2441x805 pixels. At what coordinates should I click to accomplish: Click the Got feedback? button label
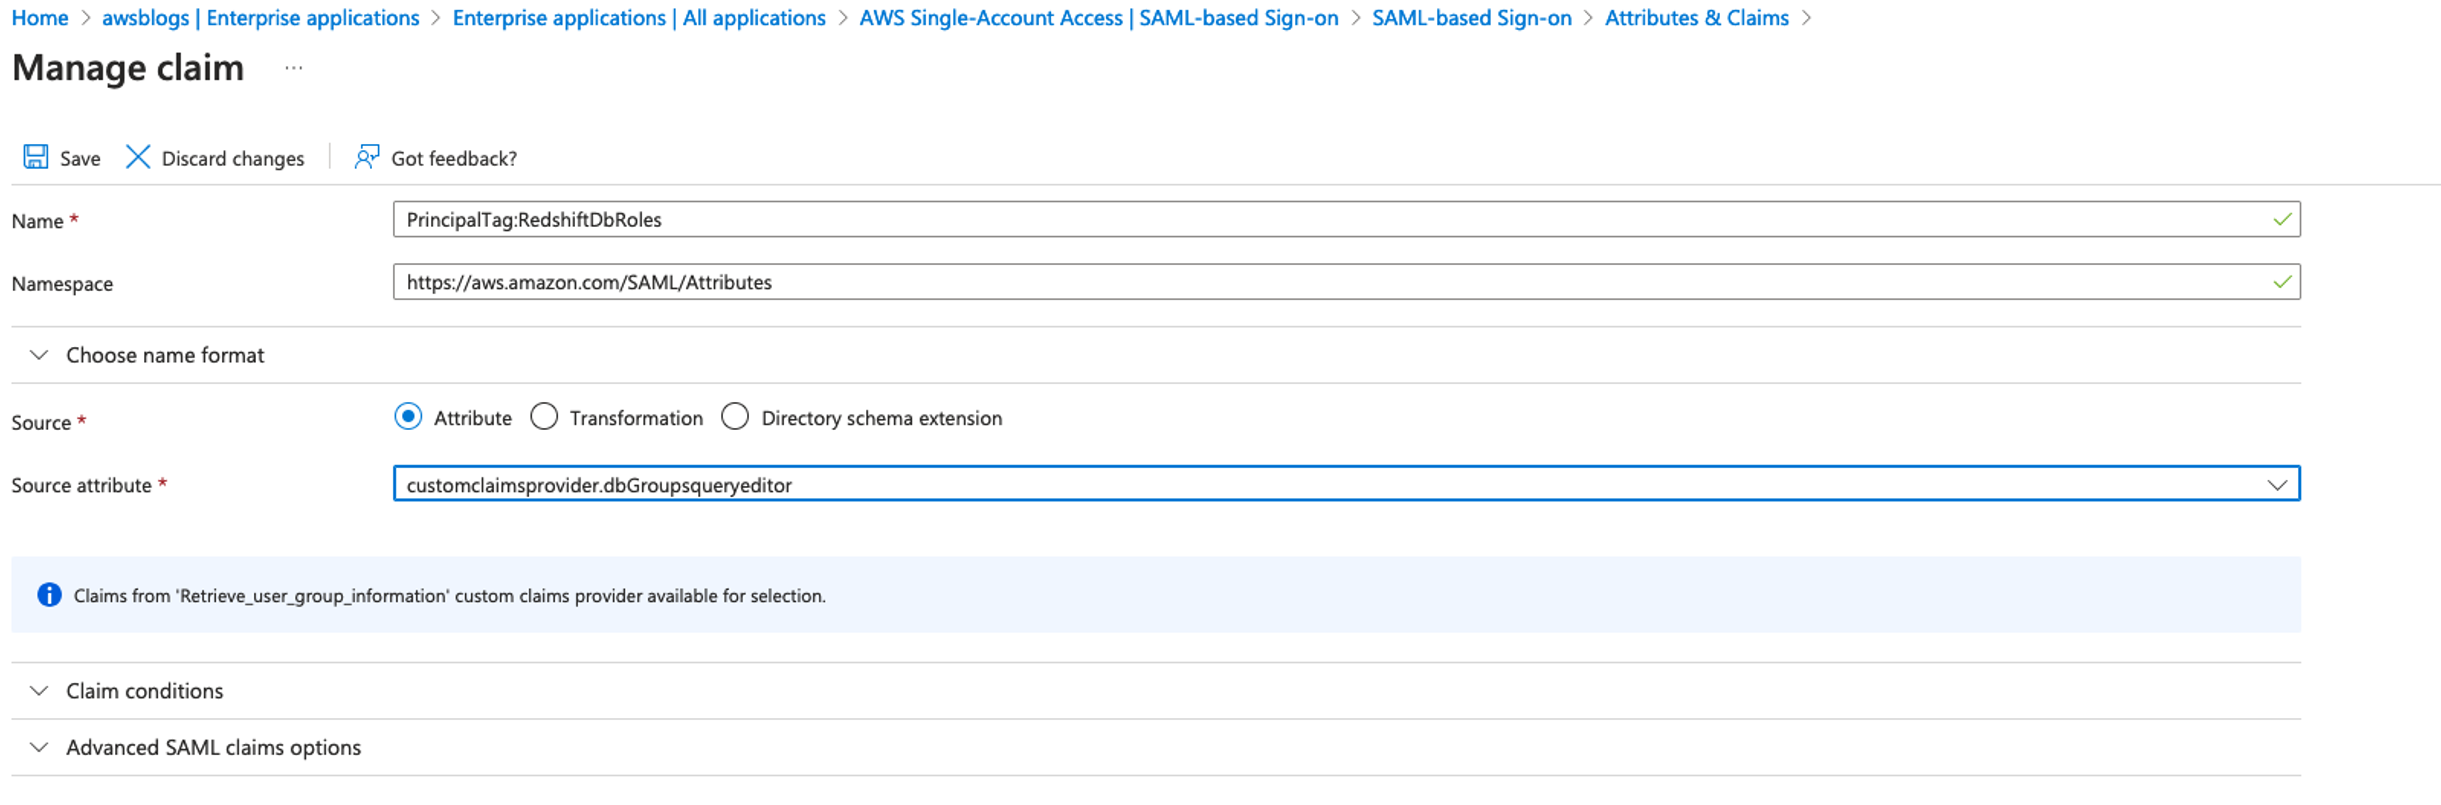pos(454,158)
